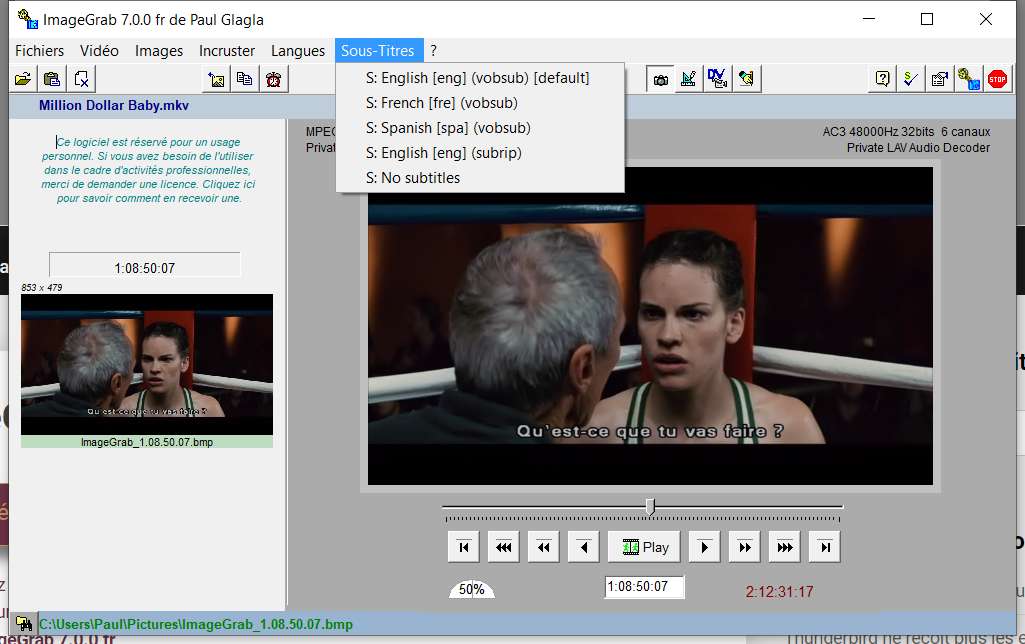This screenshot has height=644, width=1025.
Task: Select English [eng] (subrip) subtitle track
Action: tap(443, 153)
